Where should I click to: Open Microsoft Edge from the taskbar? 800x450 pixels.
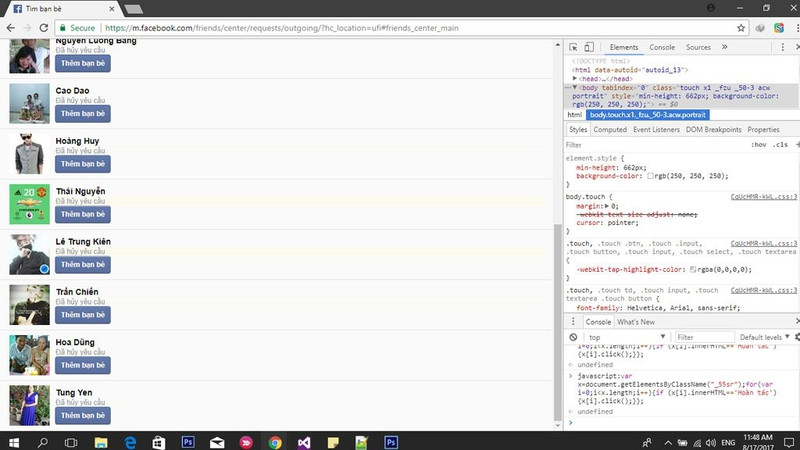pos(130,441)
